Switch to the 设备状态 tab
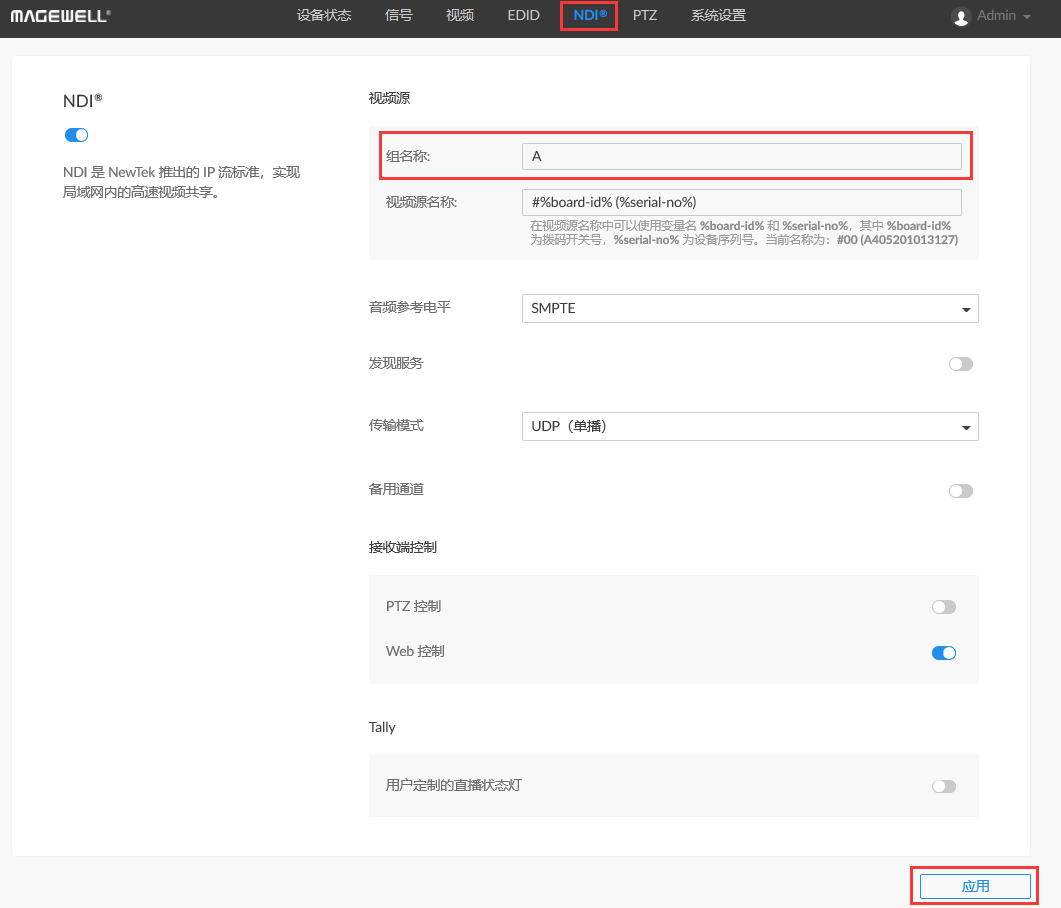Viewport: 1061px width, 908px height. (324, 16)
